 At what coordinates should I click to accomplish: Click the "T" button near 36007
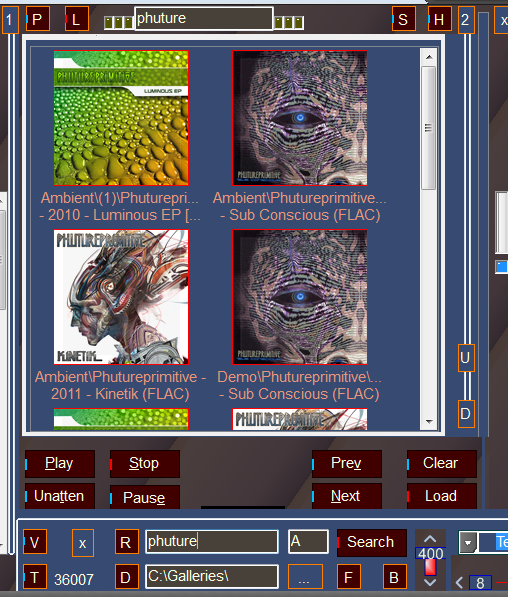(x=35, y=576)
